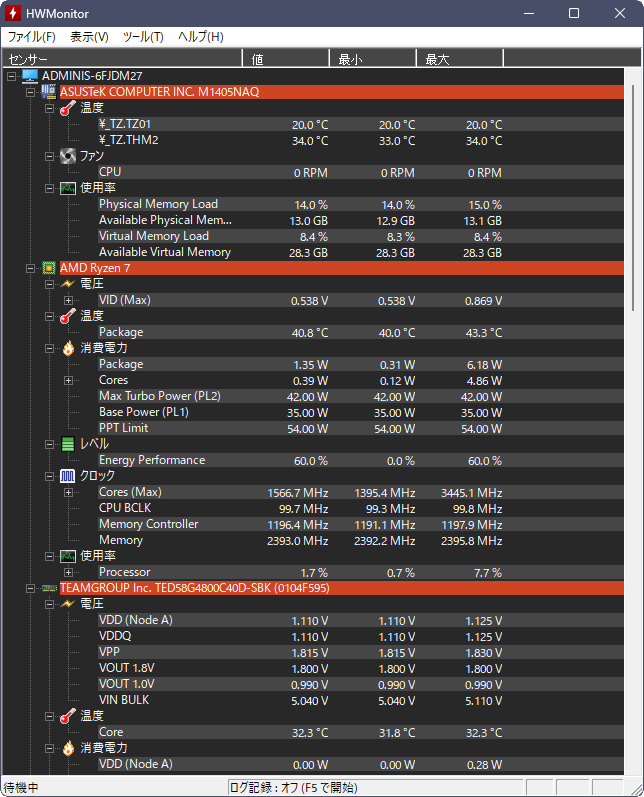Select the ¥_TZ.THM2 temperature row
The width and height of the screenshot is (644, 797).
(360, 140)
